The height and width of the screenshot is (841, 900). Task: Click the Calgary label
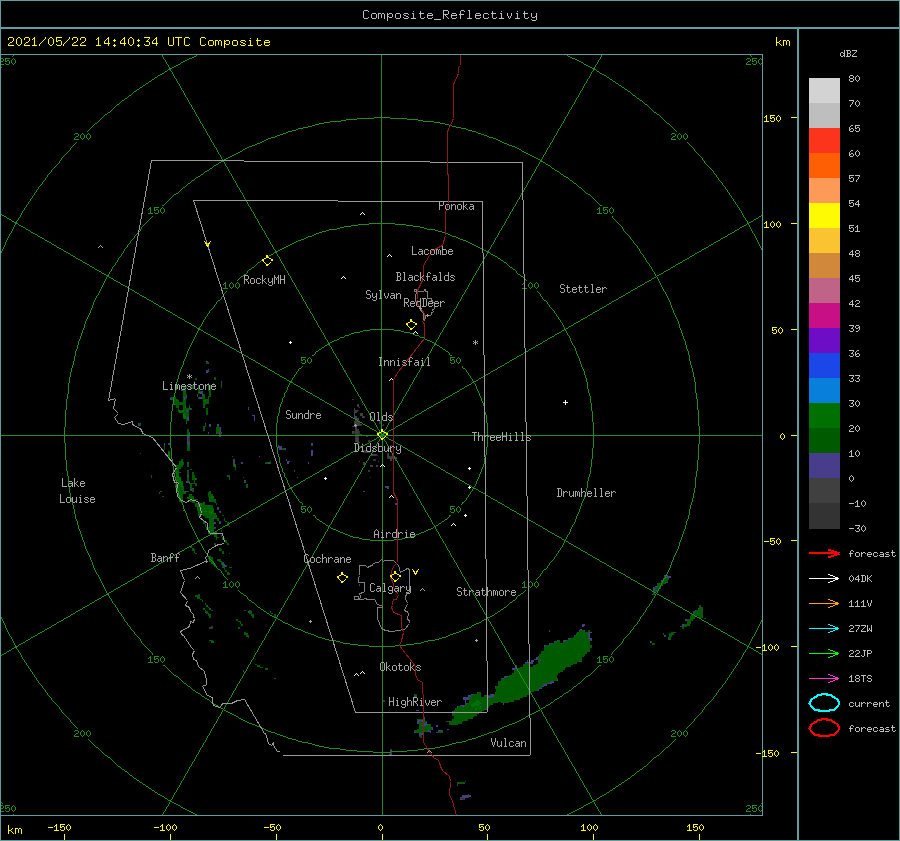coord(390,588)
